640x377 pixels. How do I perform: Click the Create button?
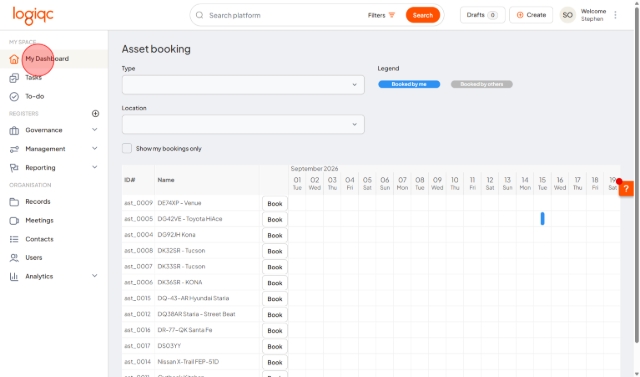pyautogui.click(x=531, y=15)
